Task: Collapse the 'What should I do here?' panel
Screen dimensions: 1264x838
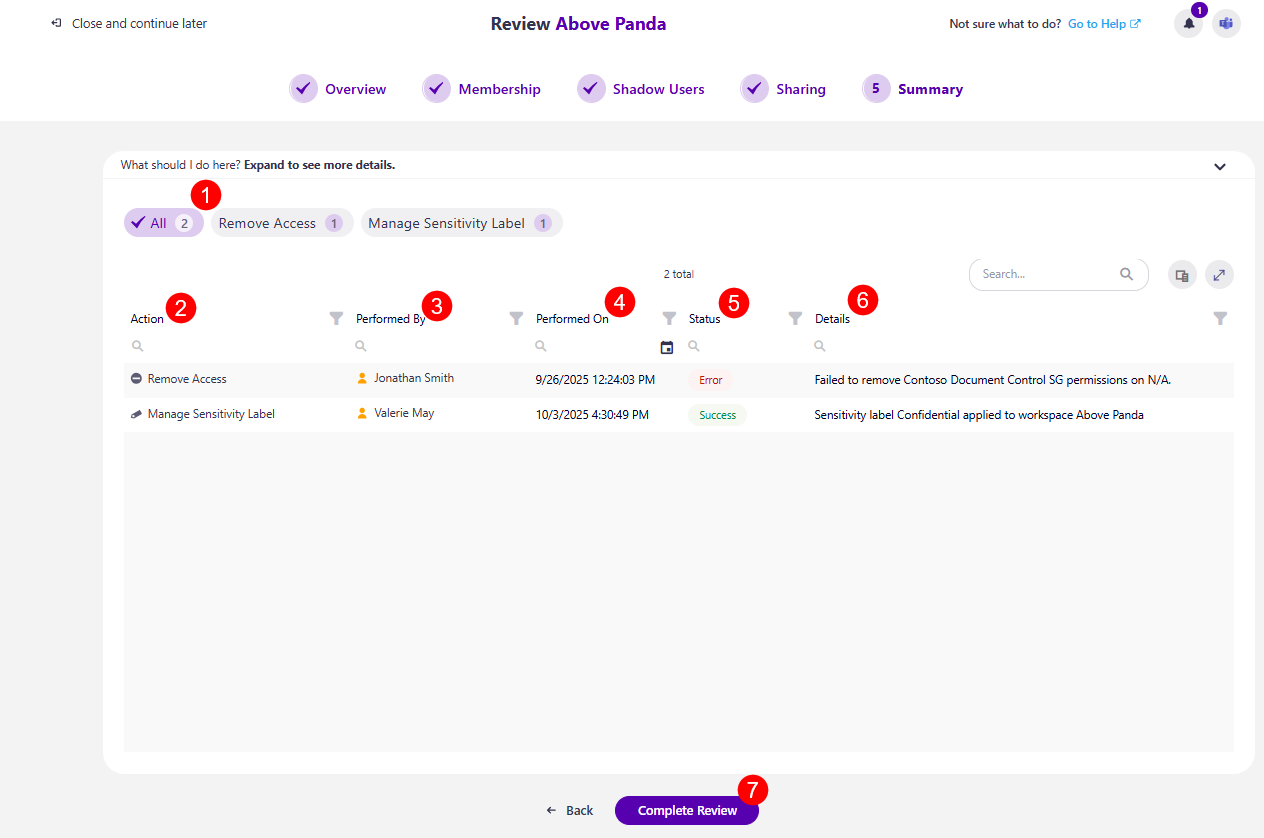Action: click(1220, 166)
